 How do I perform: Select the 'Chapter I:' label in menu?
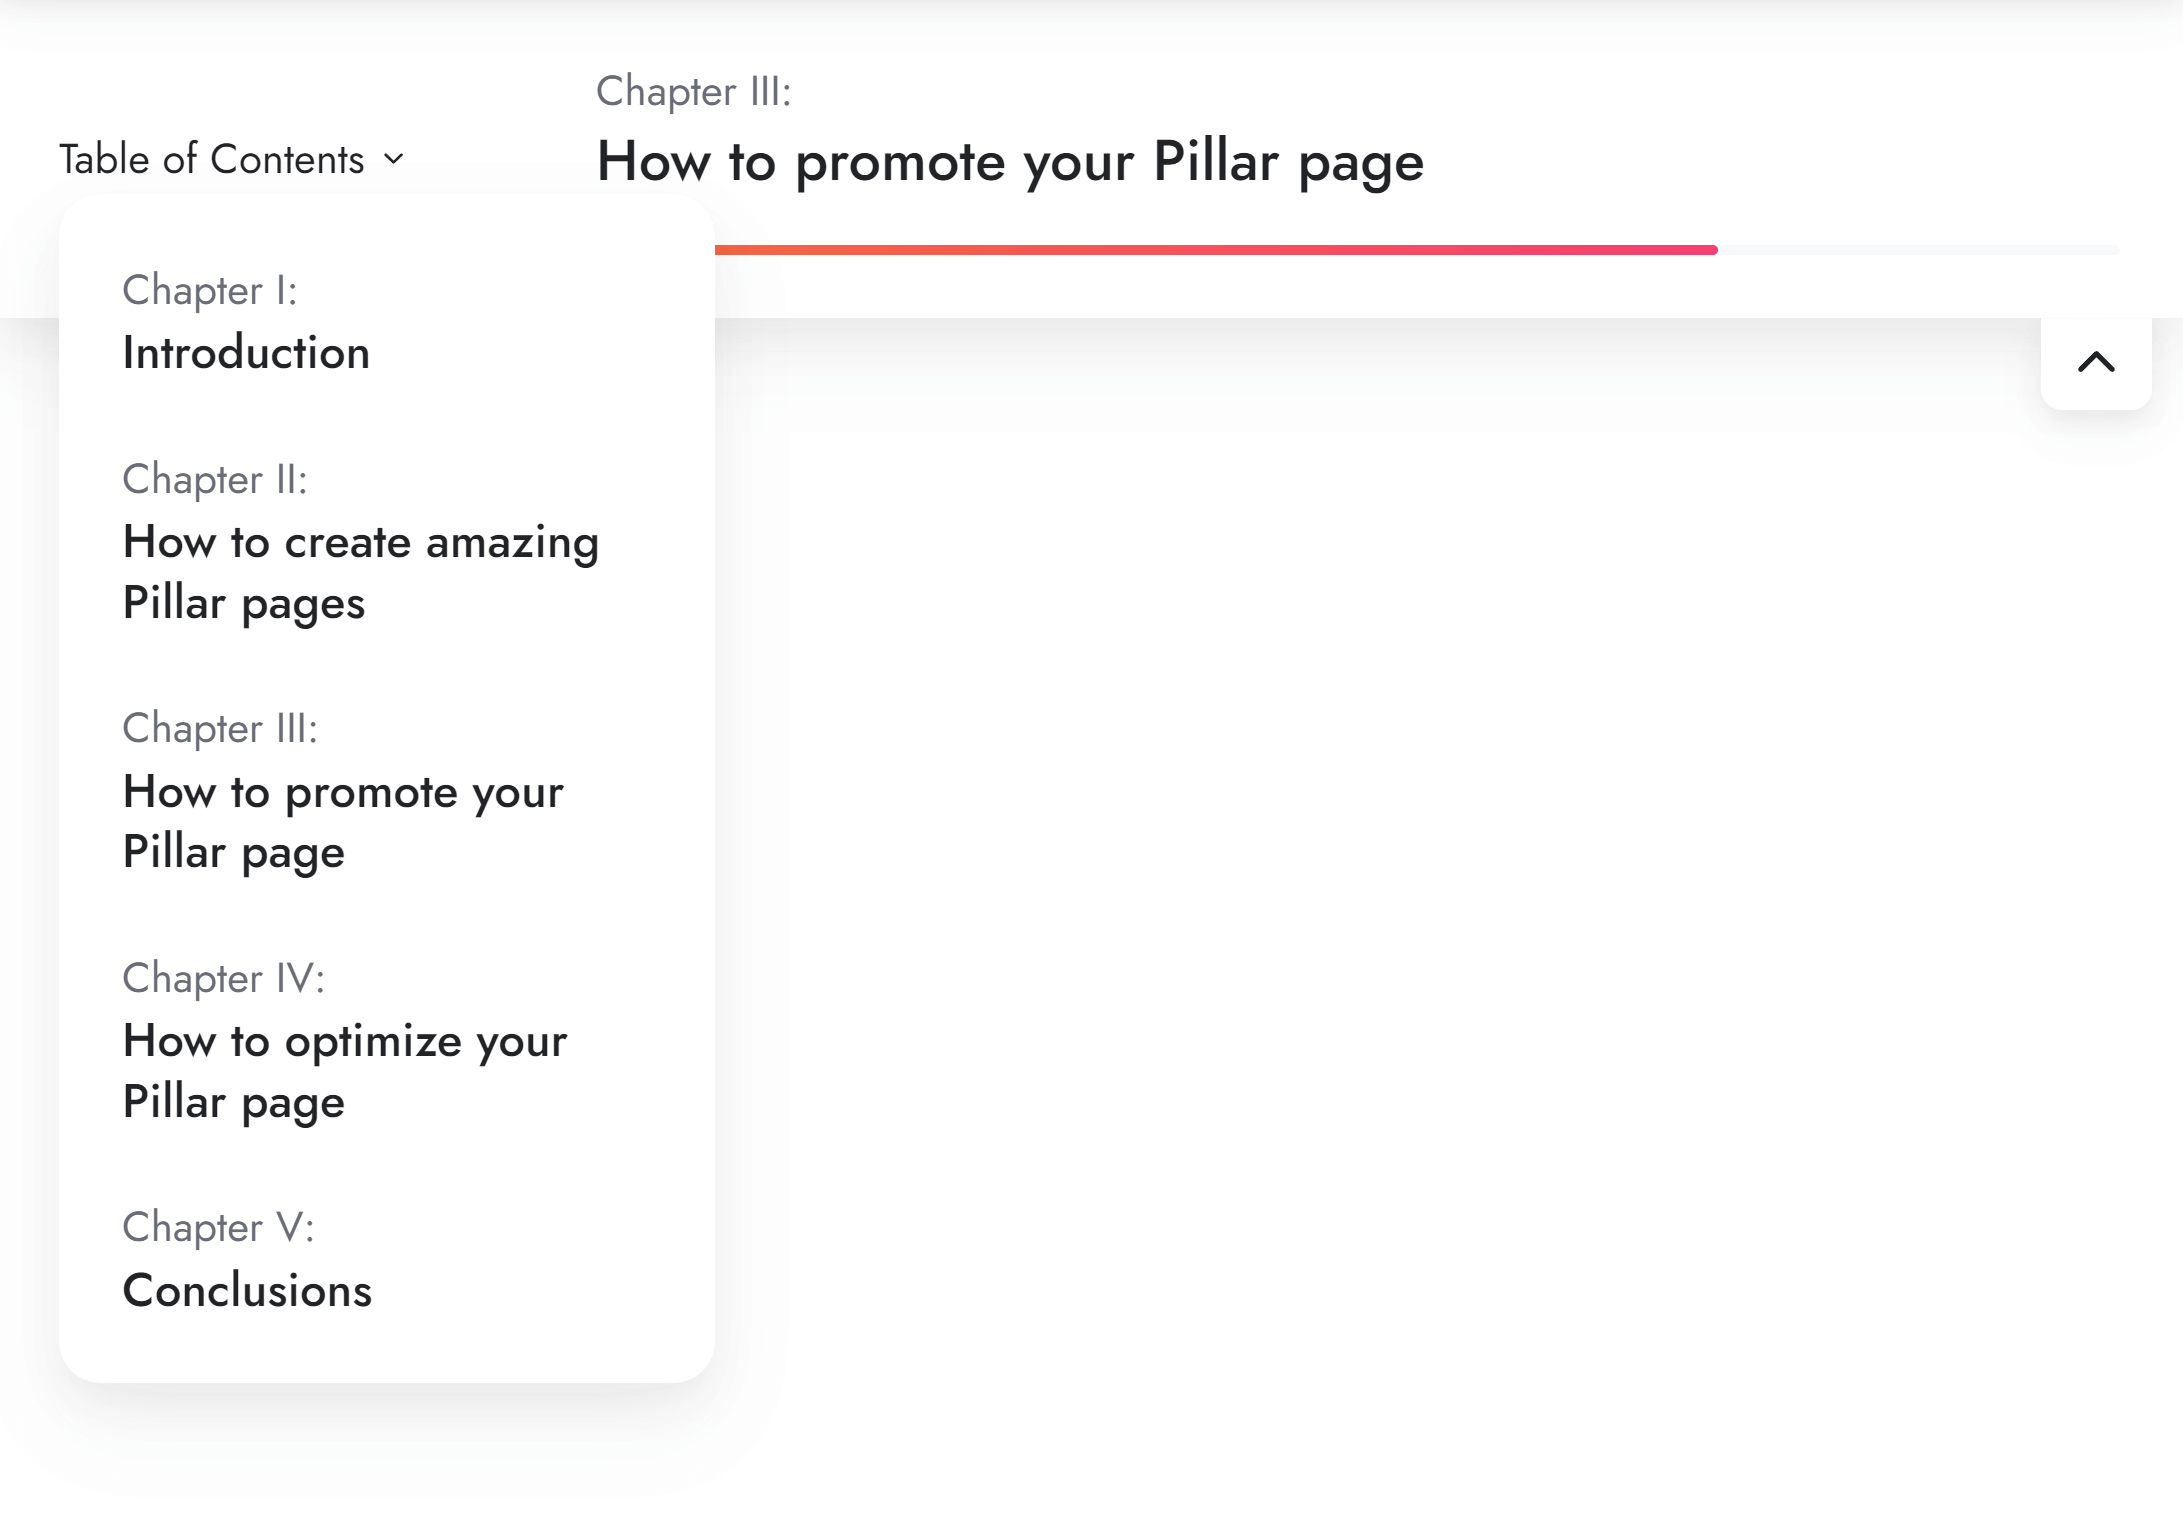pyautogui.click(x=209, y=290)
